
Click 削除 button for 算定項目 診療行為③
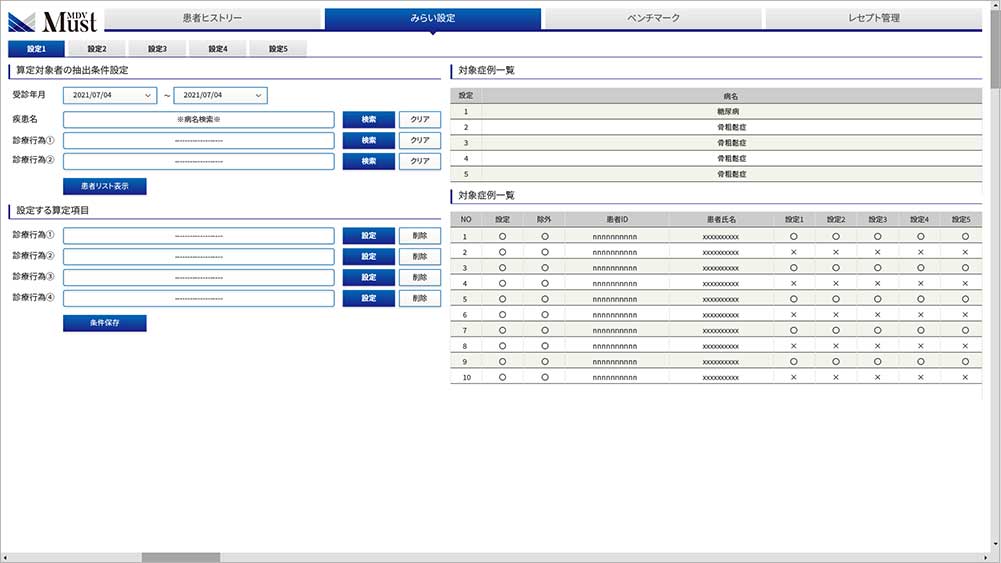[419, 277]
